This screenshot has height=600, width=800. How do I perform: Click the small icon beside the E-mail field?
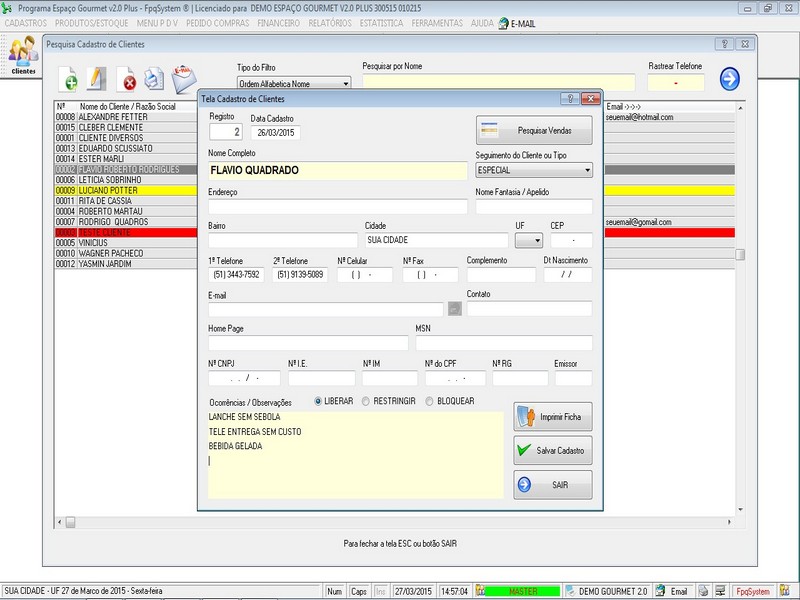tap(454, 310)
